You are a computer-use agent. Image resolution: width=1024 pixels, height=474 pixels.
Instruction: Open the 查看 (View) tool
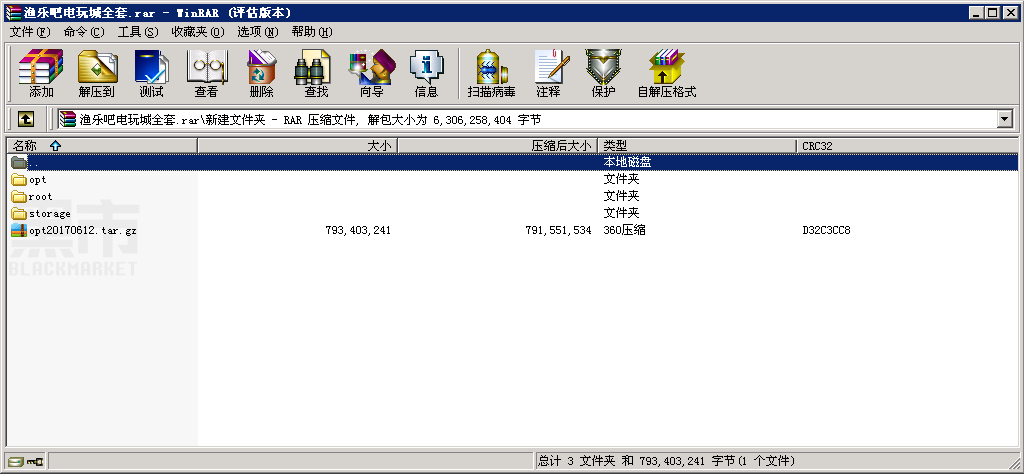(x=206, y=73)
